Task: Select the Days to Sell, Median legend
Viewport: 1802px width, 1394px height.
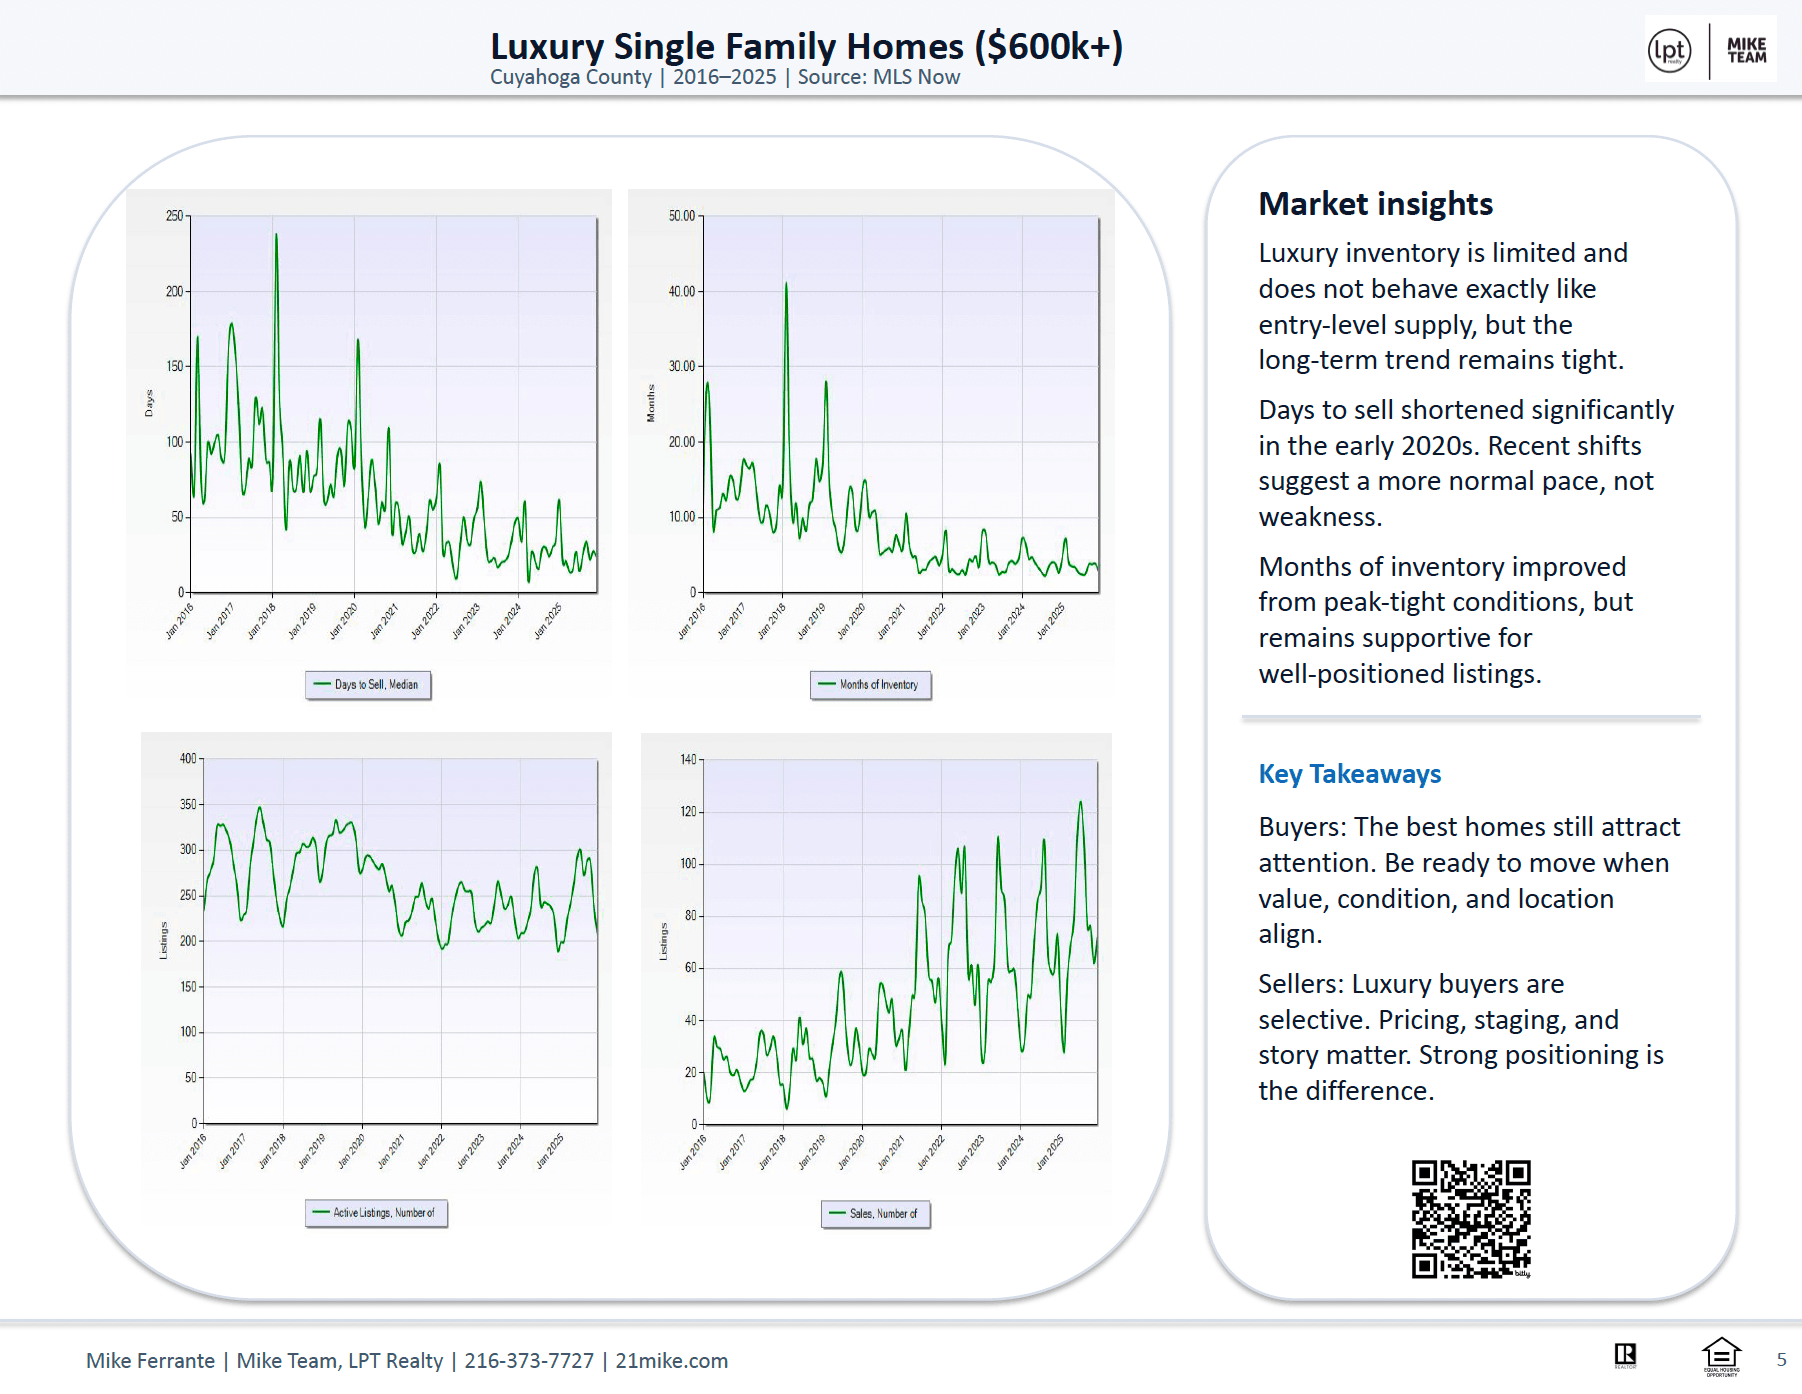Action: coord(368,685)
